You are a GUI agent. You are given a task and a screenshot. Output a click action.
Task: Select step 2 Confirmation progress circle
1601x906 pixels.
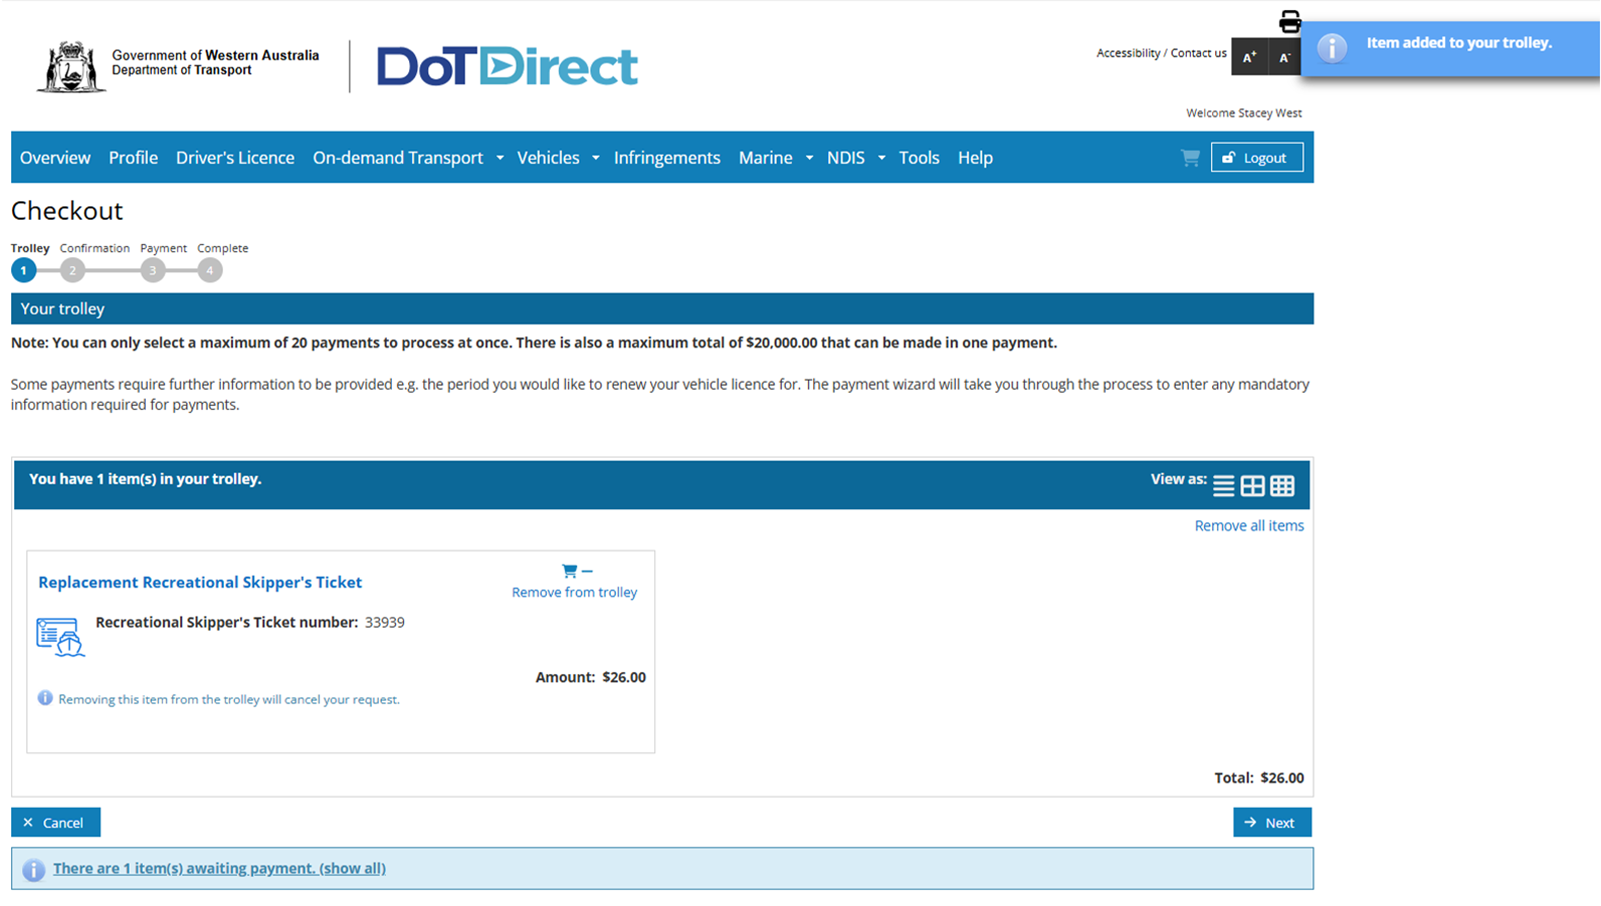coord(72,270)
